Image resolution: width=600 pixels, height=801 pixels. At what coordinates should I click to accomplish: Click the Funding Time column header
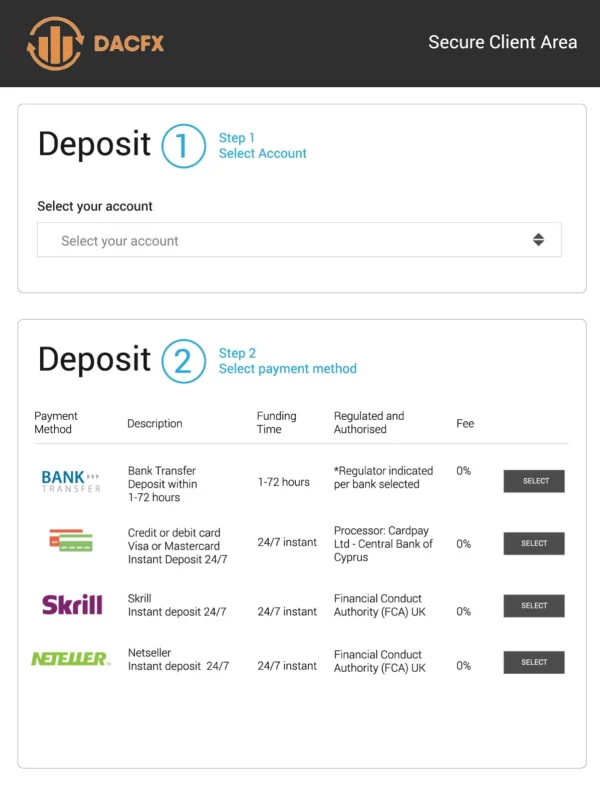pos(276,422)
